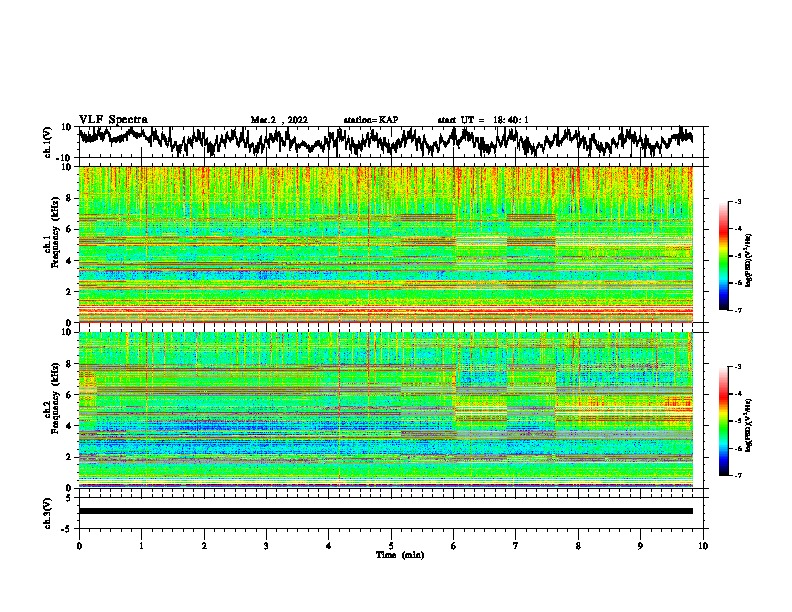This screenshot has width=792, height=612.
Task: Click the "-7" label on ch.1 color scale
Action: 737,311
